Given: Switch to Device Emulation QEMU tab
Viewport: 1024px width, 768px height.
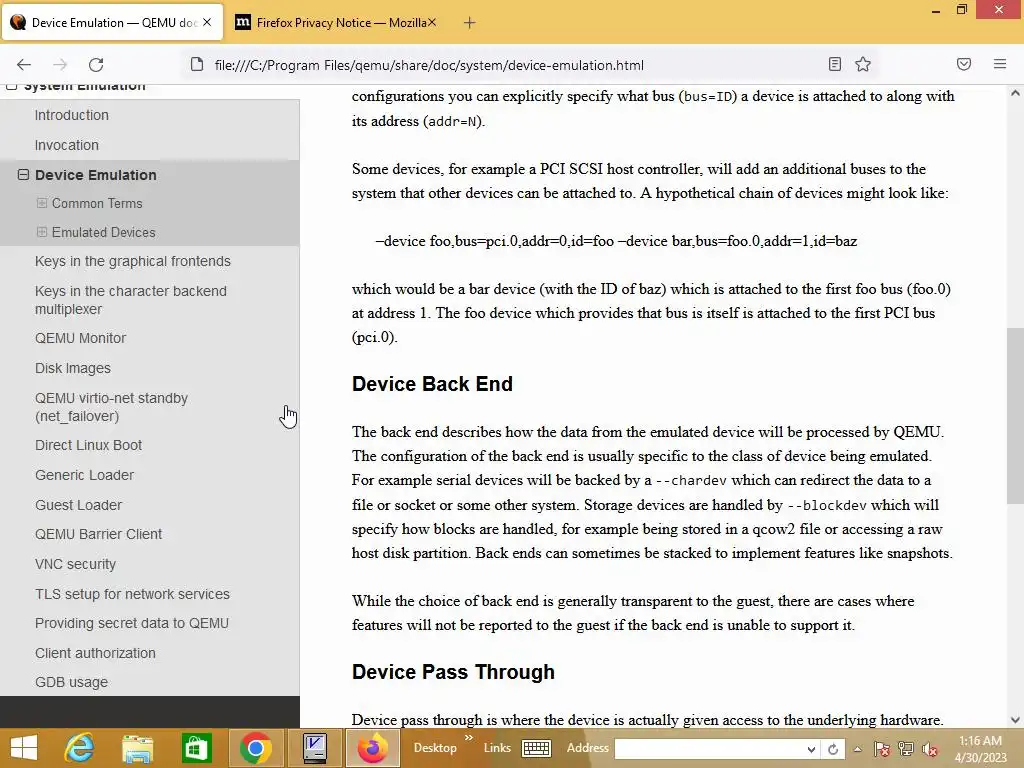Looking at the screenshot, I should (x=112, y=23).
